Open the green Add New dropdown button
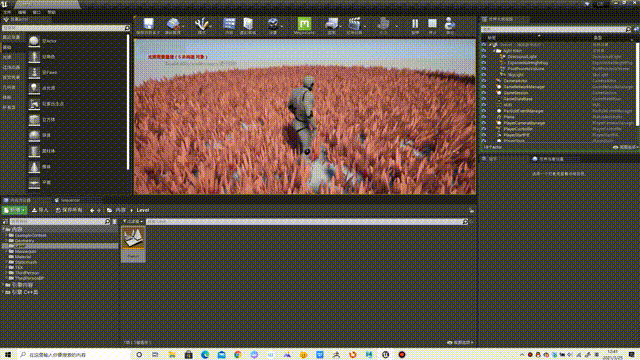The width and height of the screenshot is (640, 360). (14, 210)
